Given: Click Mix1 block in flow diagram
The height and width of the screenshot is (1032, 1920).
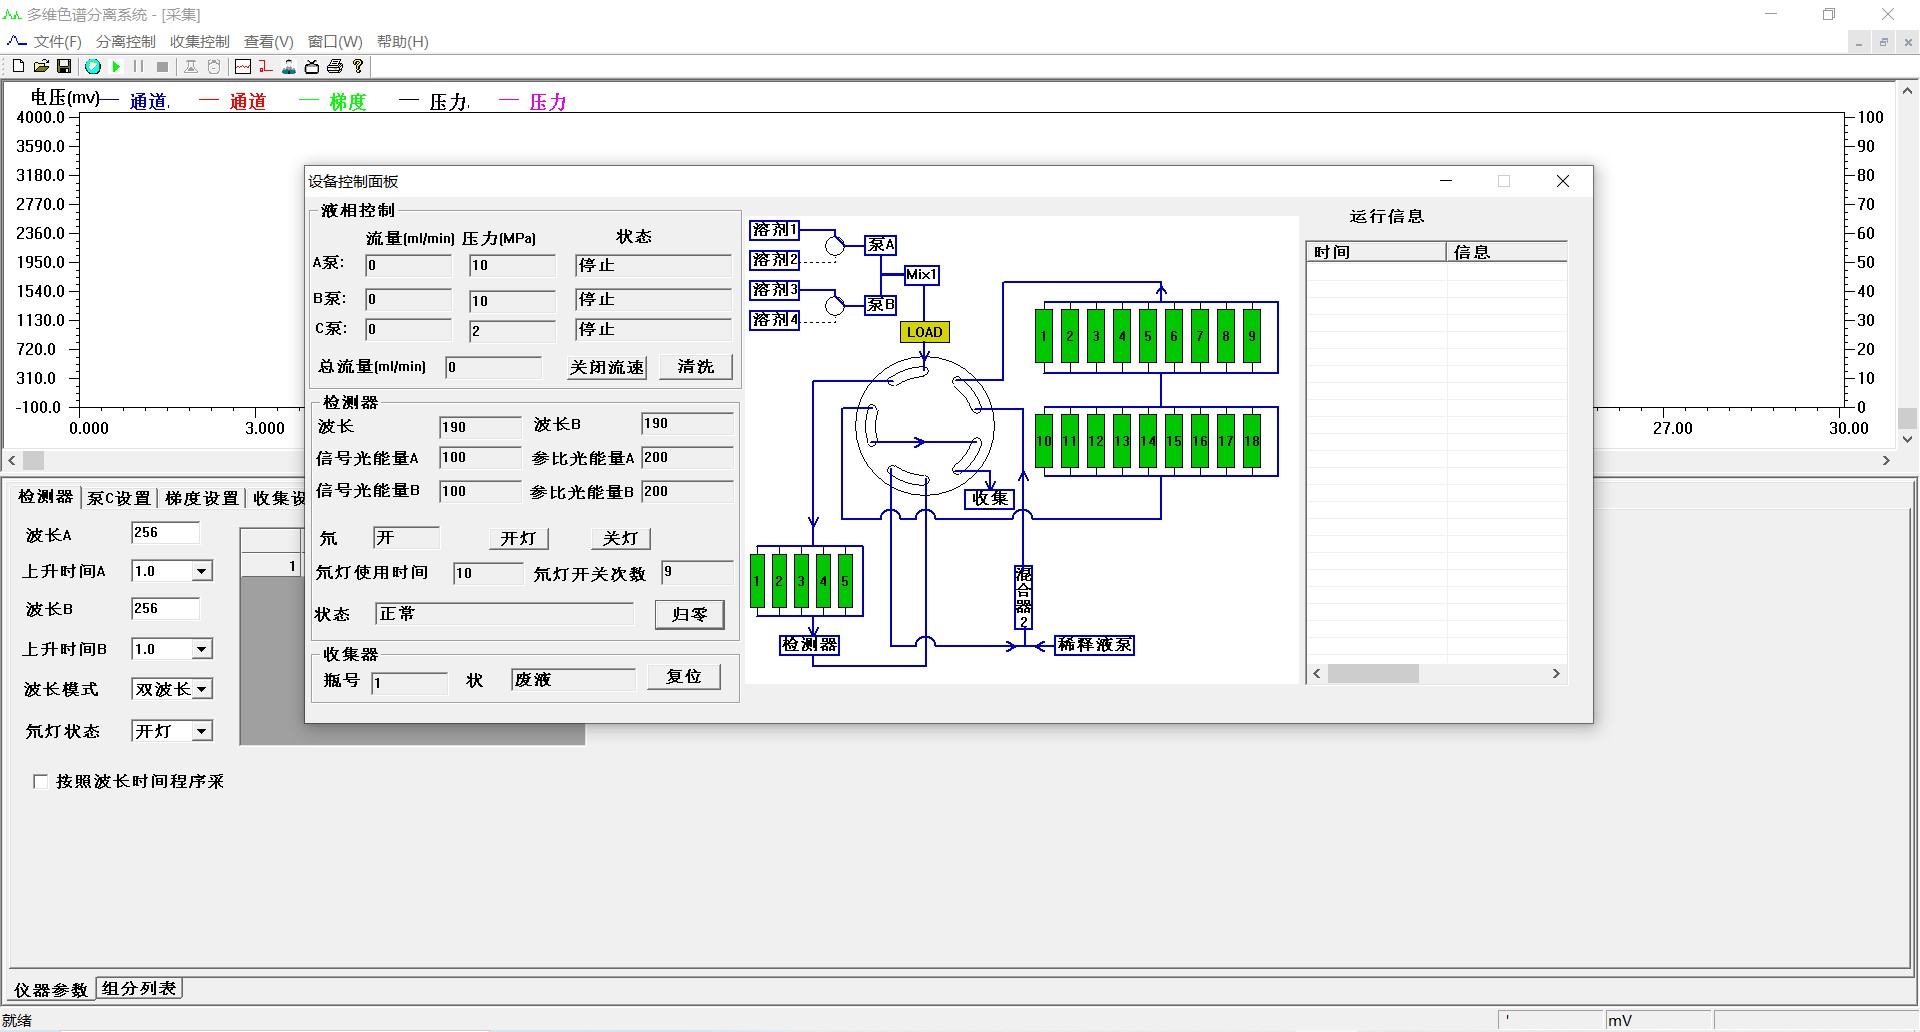Looking at the screenshot, I should [922, 275].
